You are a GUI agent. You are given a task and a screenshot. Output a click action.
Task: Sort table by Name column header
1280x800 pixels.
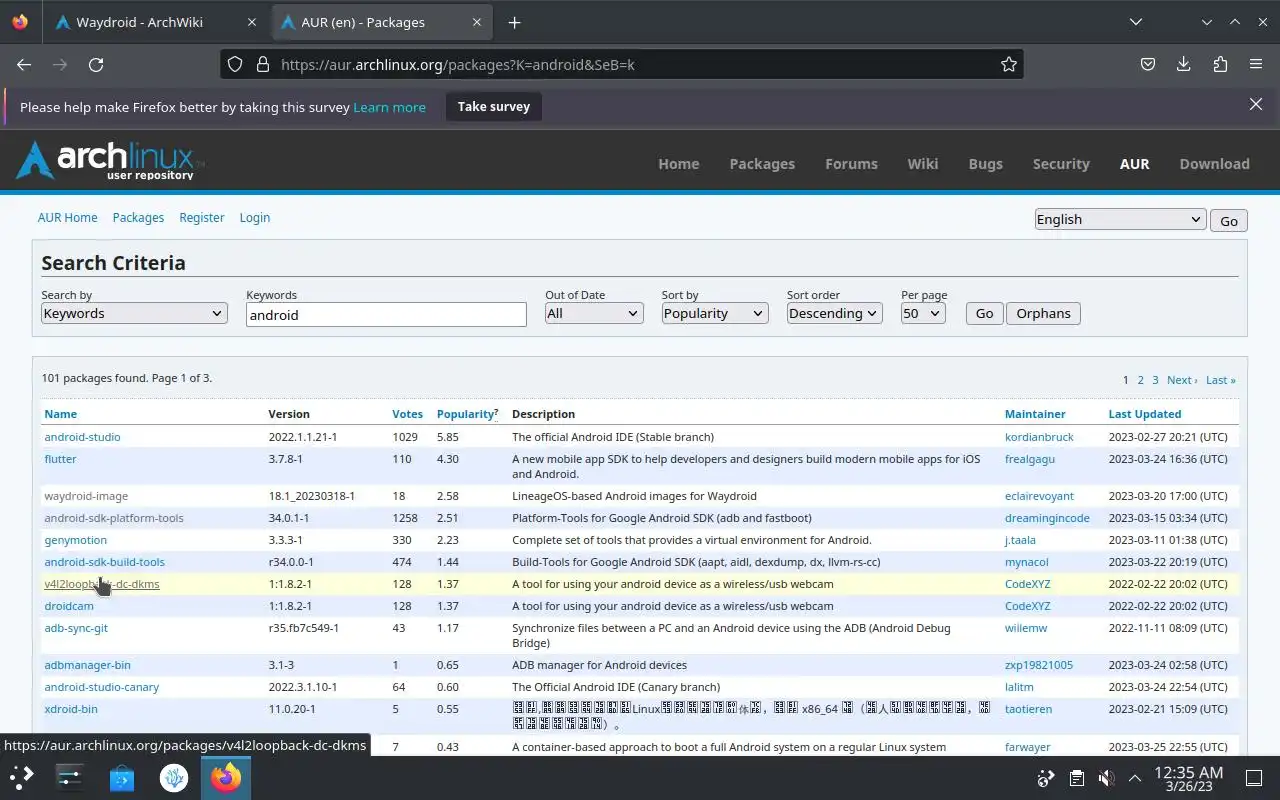click(61, 414)
